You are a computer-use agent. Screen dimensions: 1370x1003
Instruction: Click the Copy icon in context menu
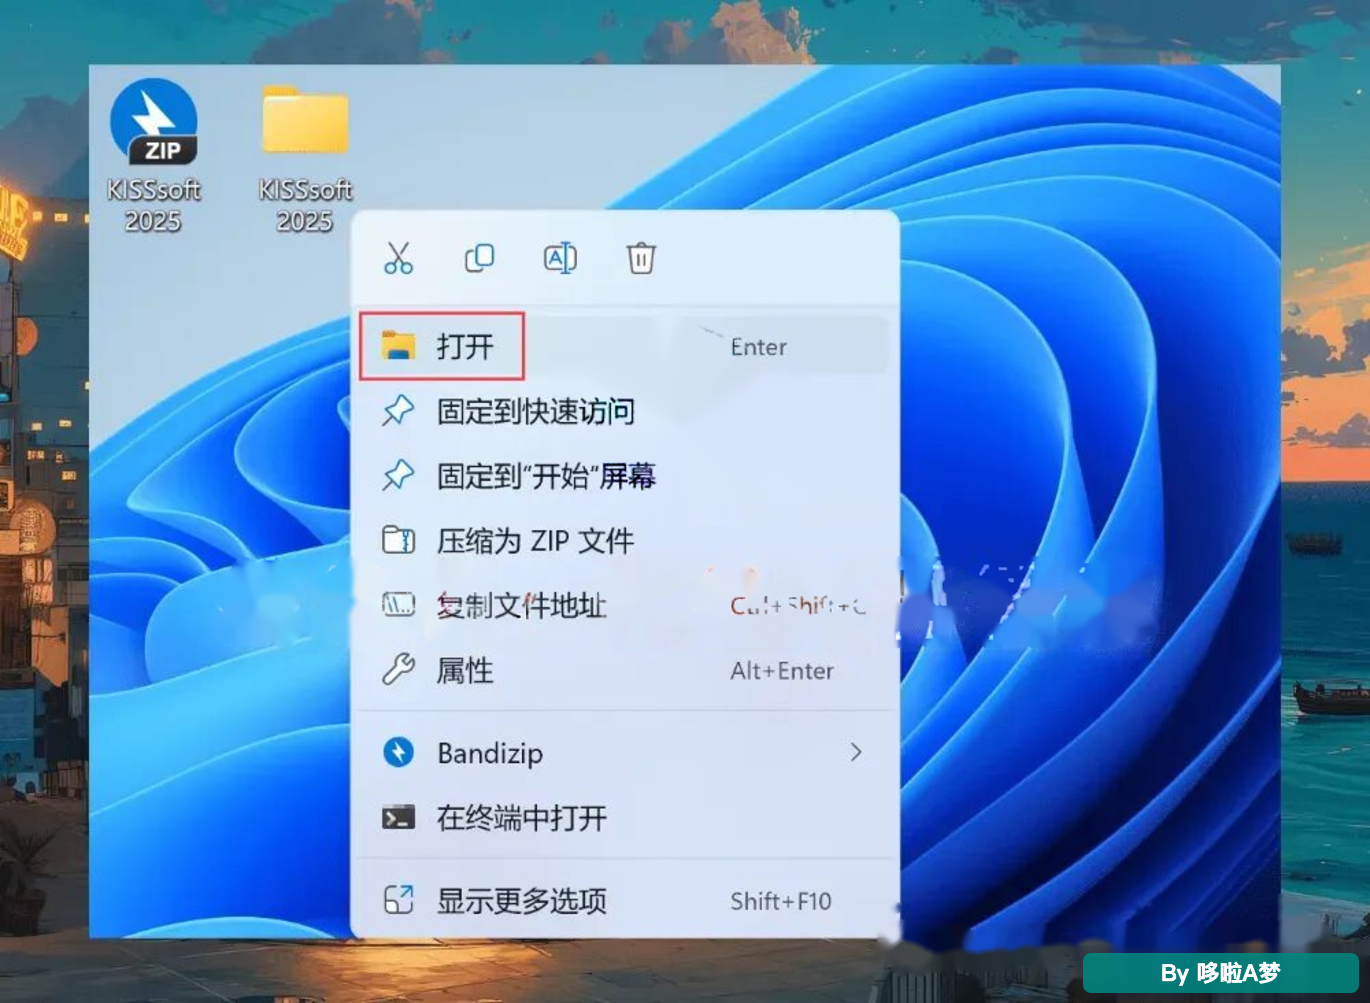pyautogui.click(x=479, y=258)
